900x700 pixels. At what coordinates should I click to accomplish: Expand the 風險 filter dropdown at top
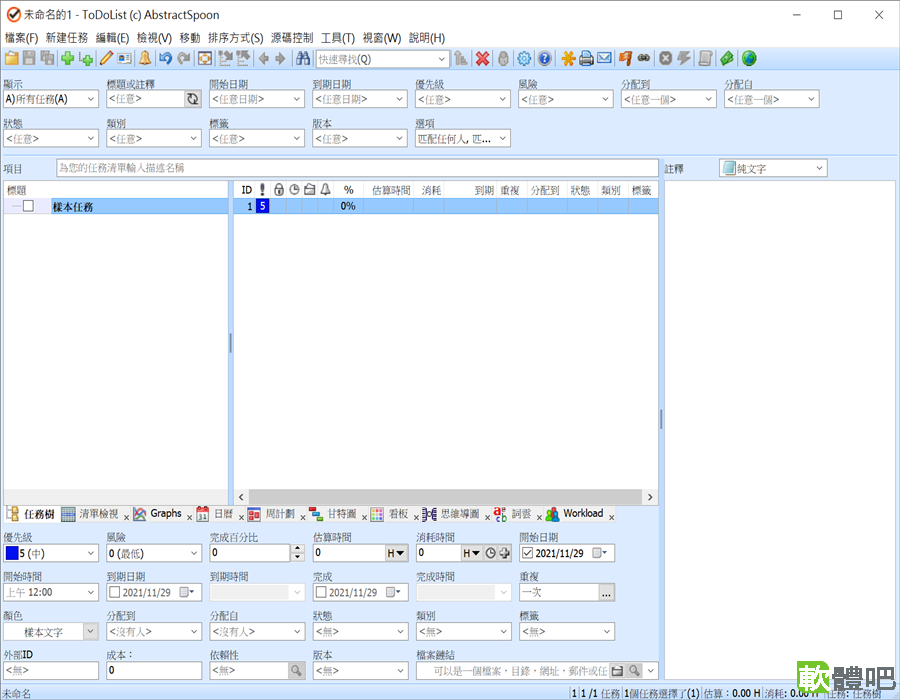[566, 99]
